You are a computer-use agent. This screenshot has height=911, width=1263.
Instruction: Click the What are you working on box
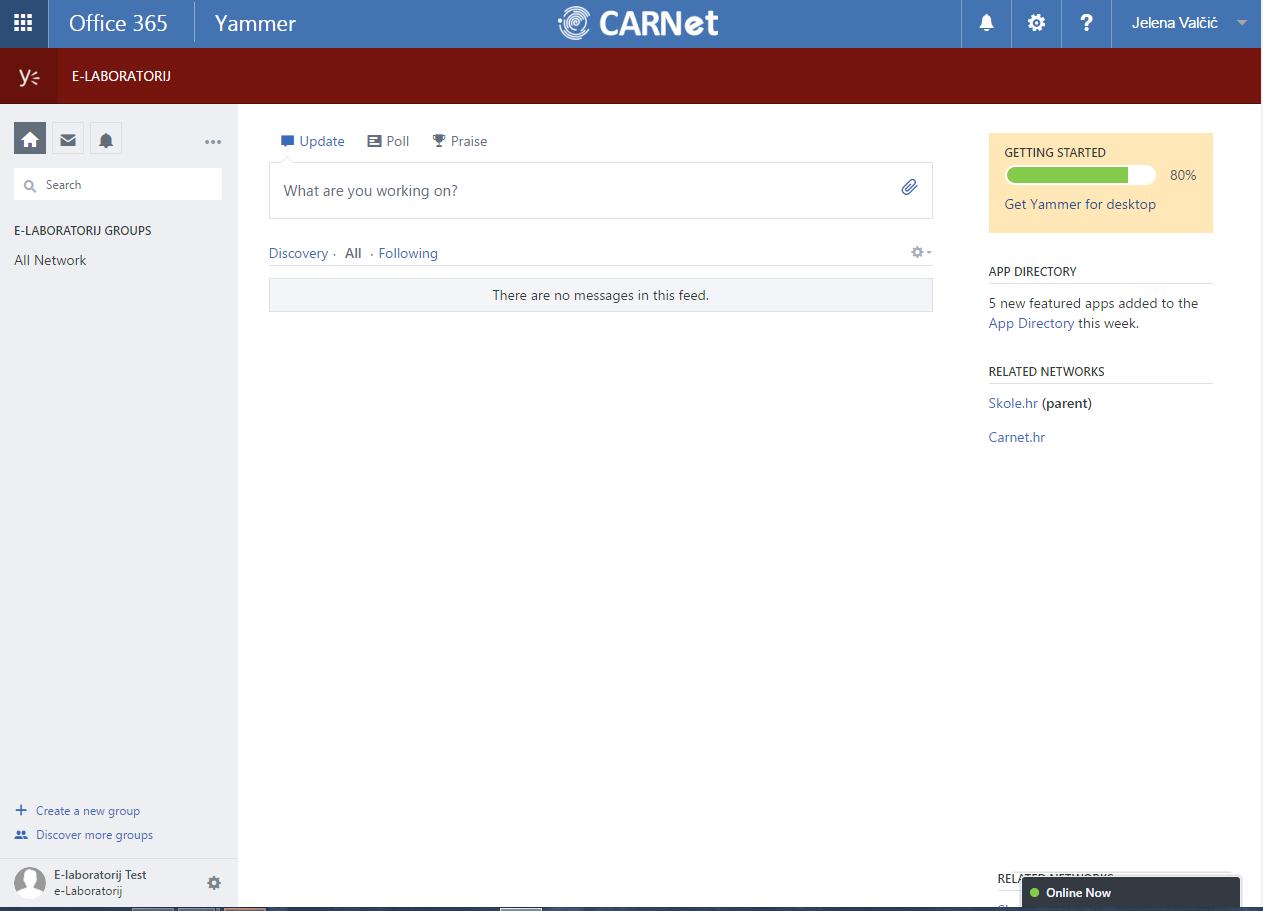tap(580, 190)
